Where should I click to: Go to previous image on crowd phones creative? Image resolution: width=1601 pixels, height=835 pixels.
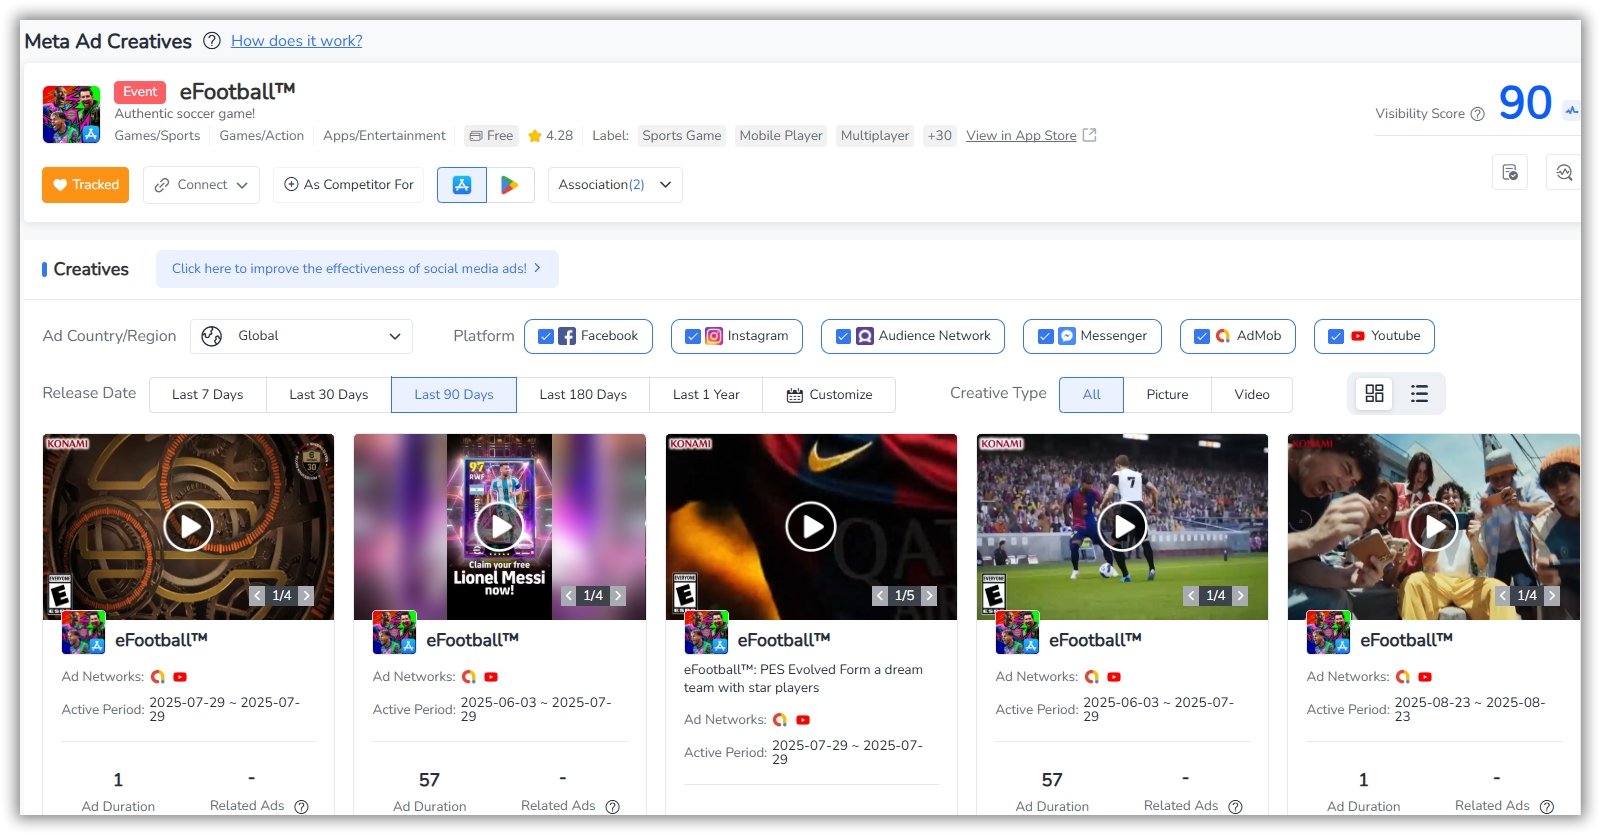coord(1503,596)
